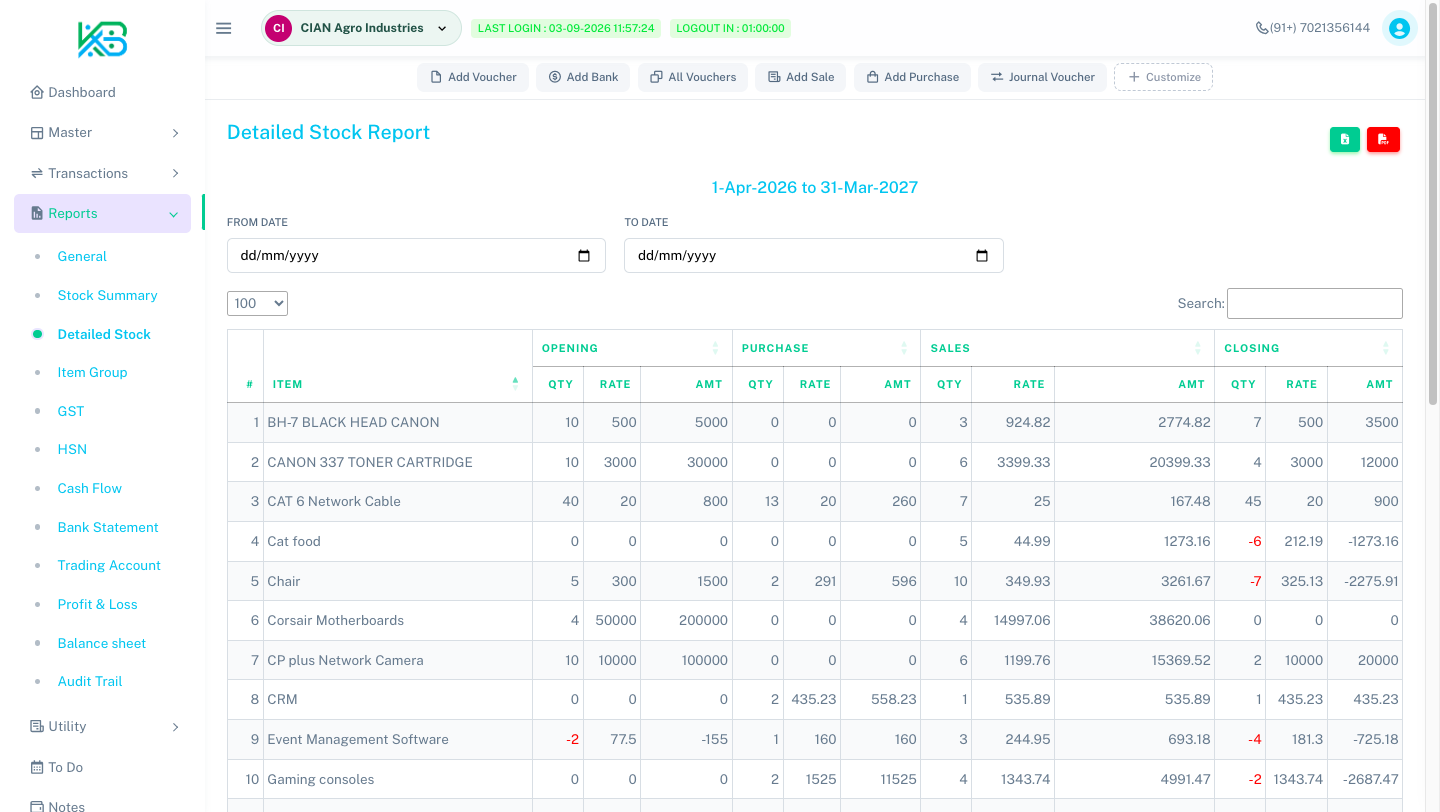The height and width of the screenshot is (812, 1440).
Task: Sort by the Closing column arrows
Action: 1385,348
